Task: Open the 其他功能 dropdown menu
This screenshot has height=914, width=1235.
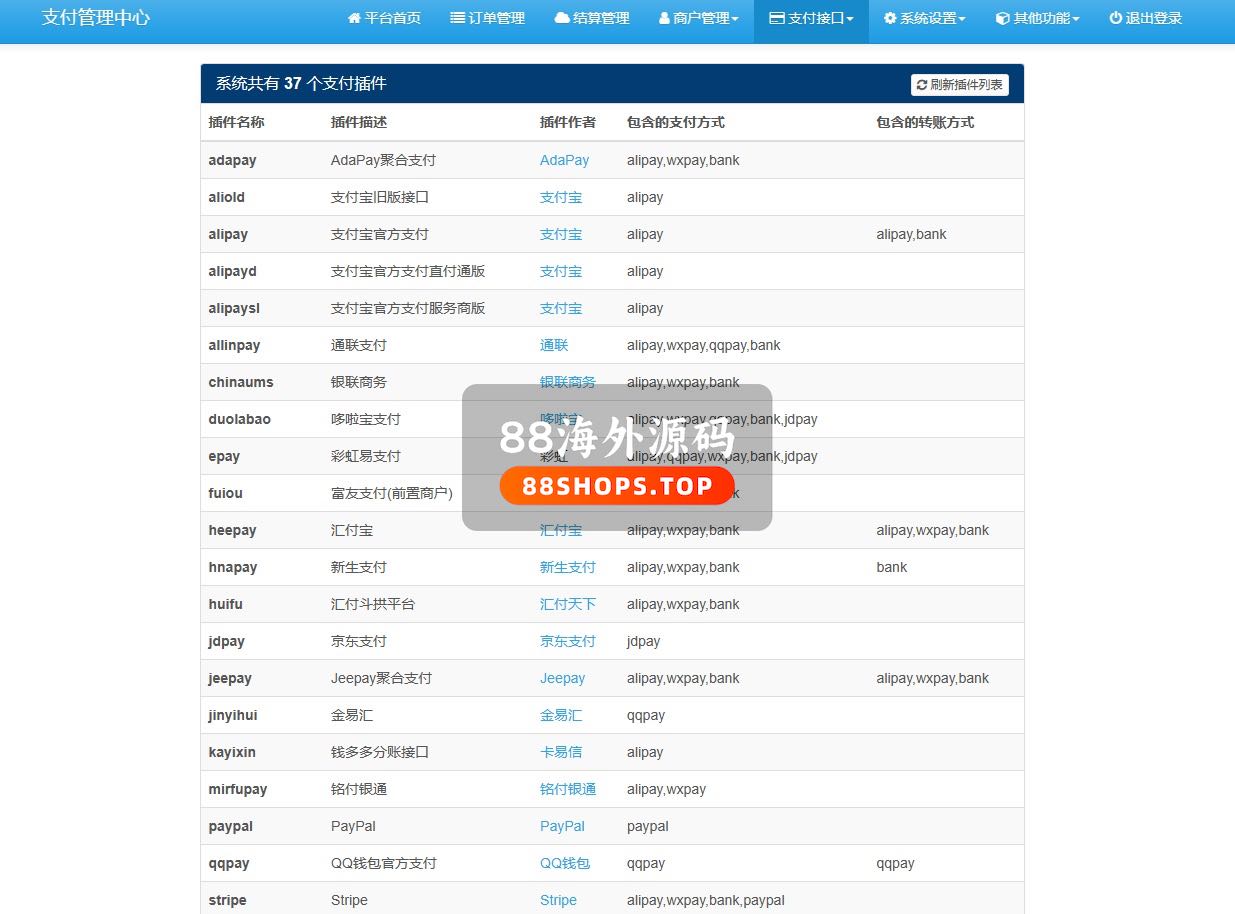Action: (1038, 18)
